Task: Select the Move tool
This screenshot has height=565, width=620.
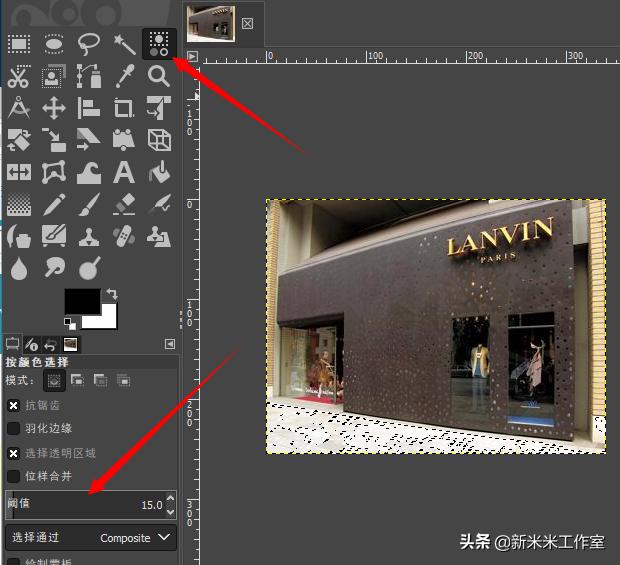Action: tap(54, 108)
